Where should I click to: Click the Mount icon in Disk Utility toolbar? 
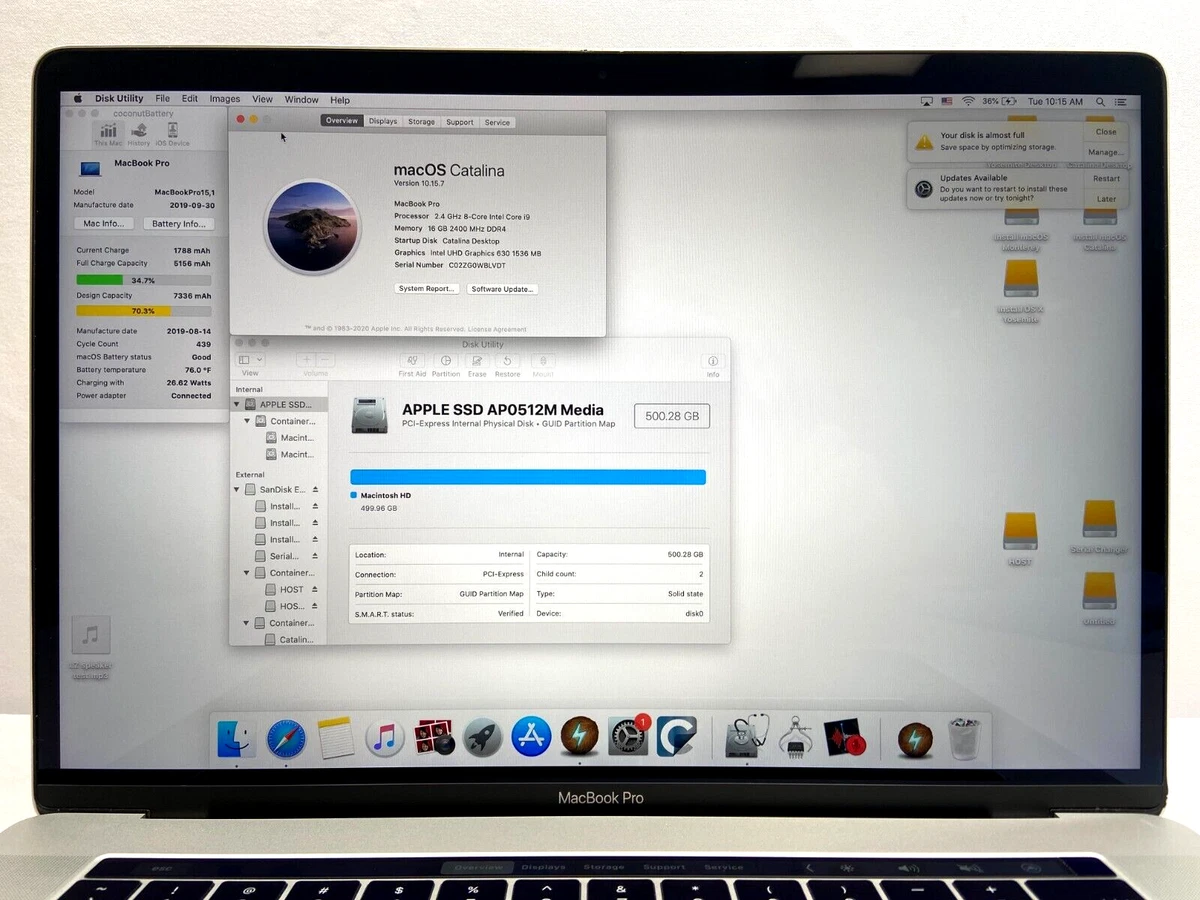coord(543,360)
